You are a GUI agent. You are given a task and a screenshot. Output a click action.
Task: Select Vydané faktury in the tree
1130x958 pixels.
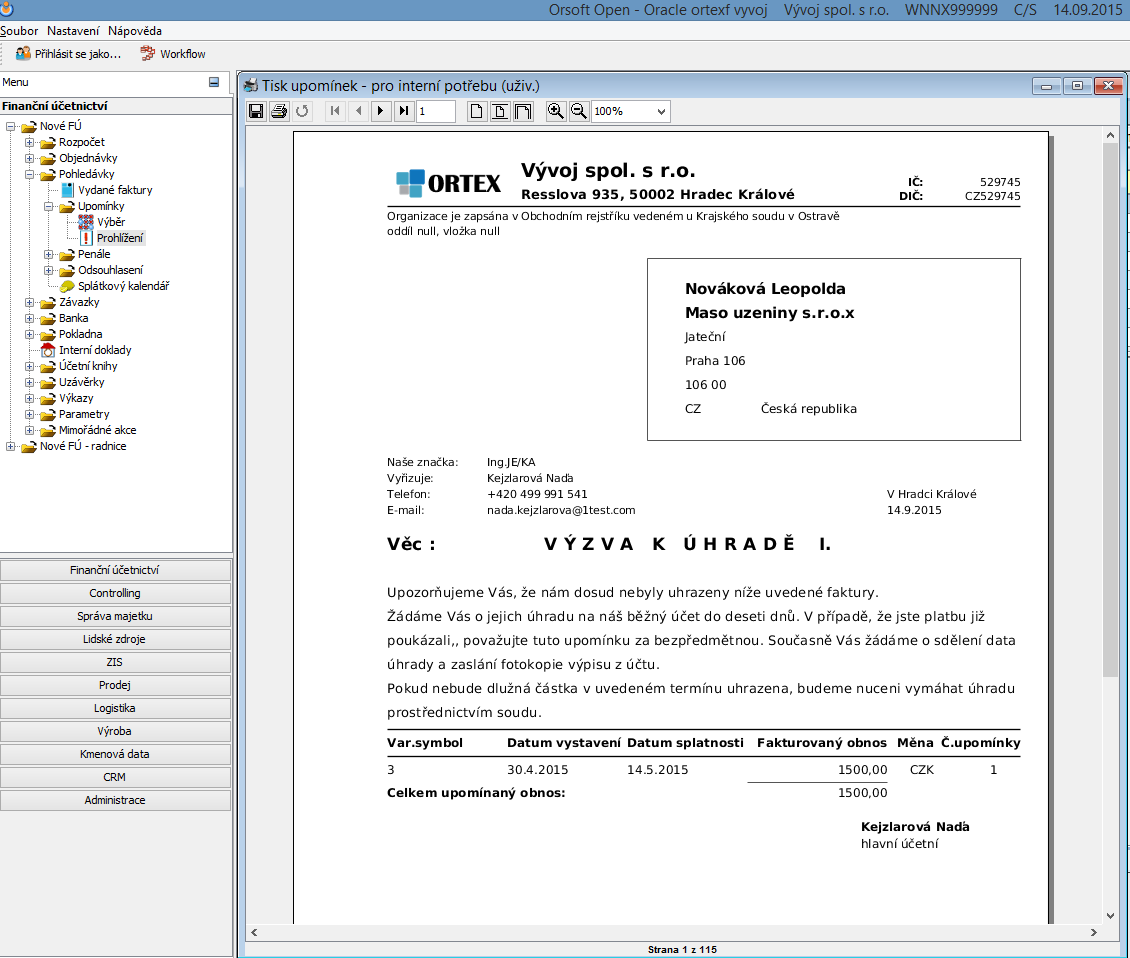(115, 190)
